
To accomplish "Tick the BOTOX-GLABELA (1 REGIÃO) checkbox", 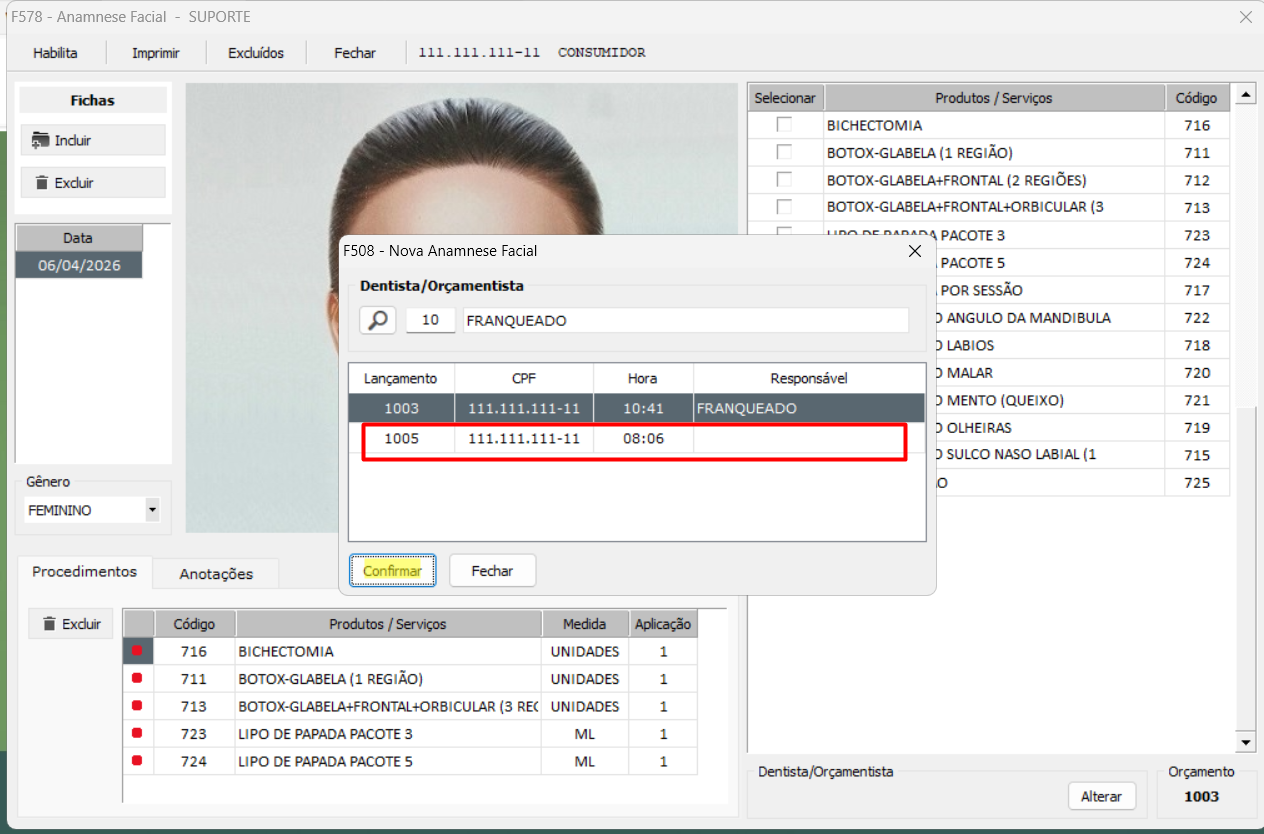I will [x=785, y=152].
